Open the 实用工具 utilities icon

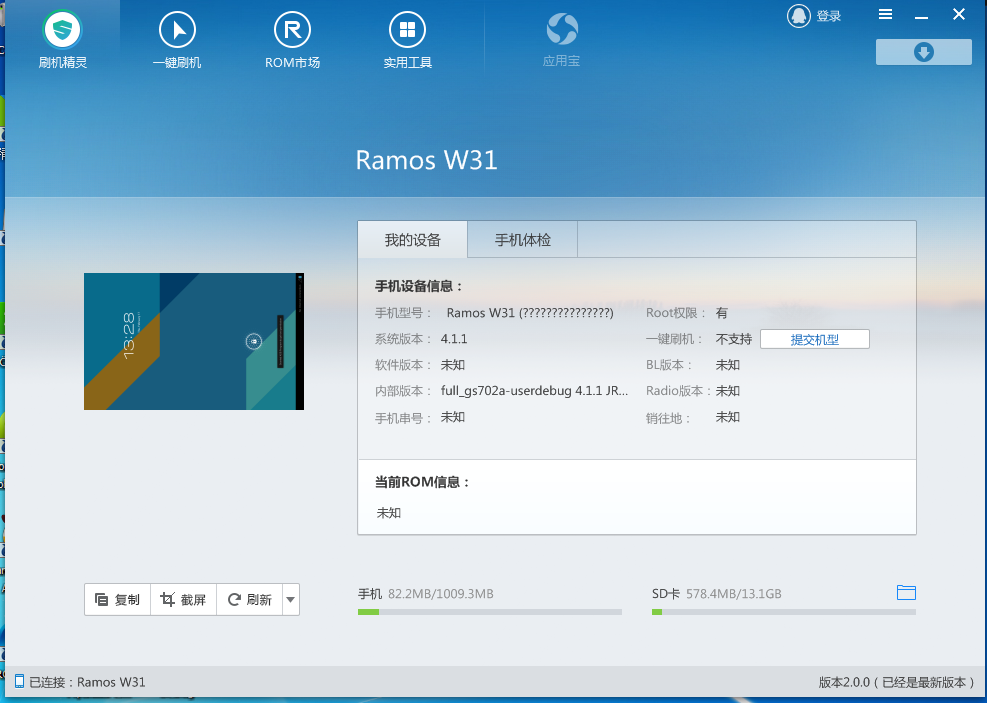point(407,30)
